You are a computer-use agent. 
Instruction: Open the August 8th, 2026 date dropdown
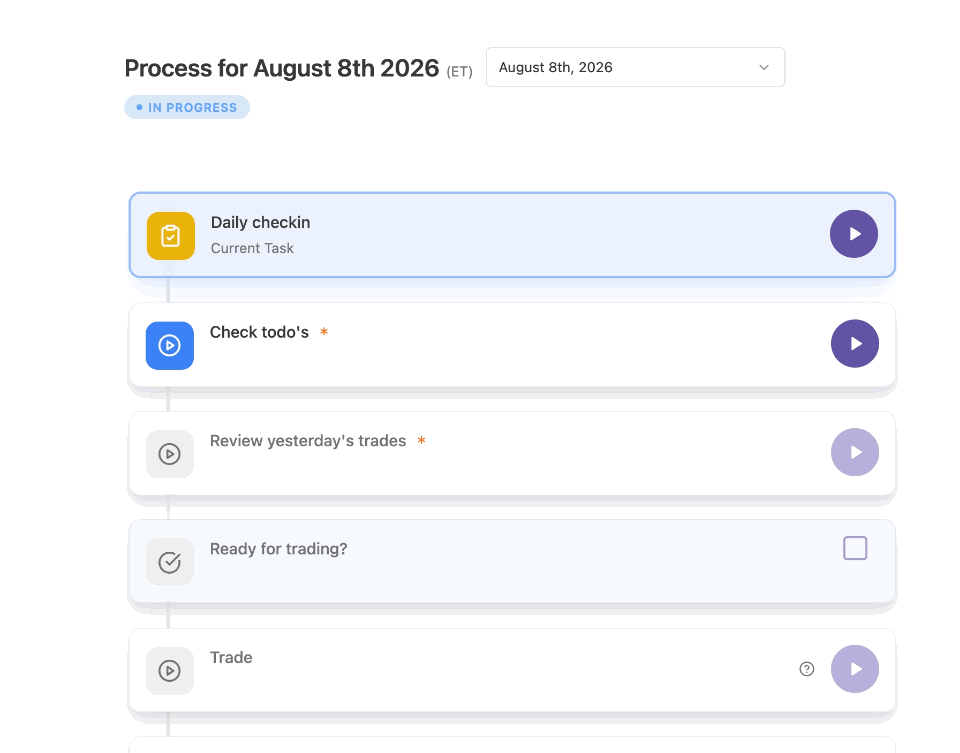coord(635,67)
